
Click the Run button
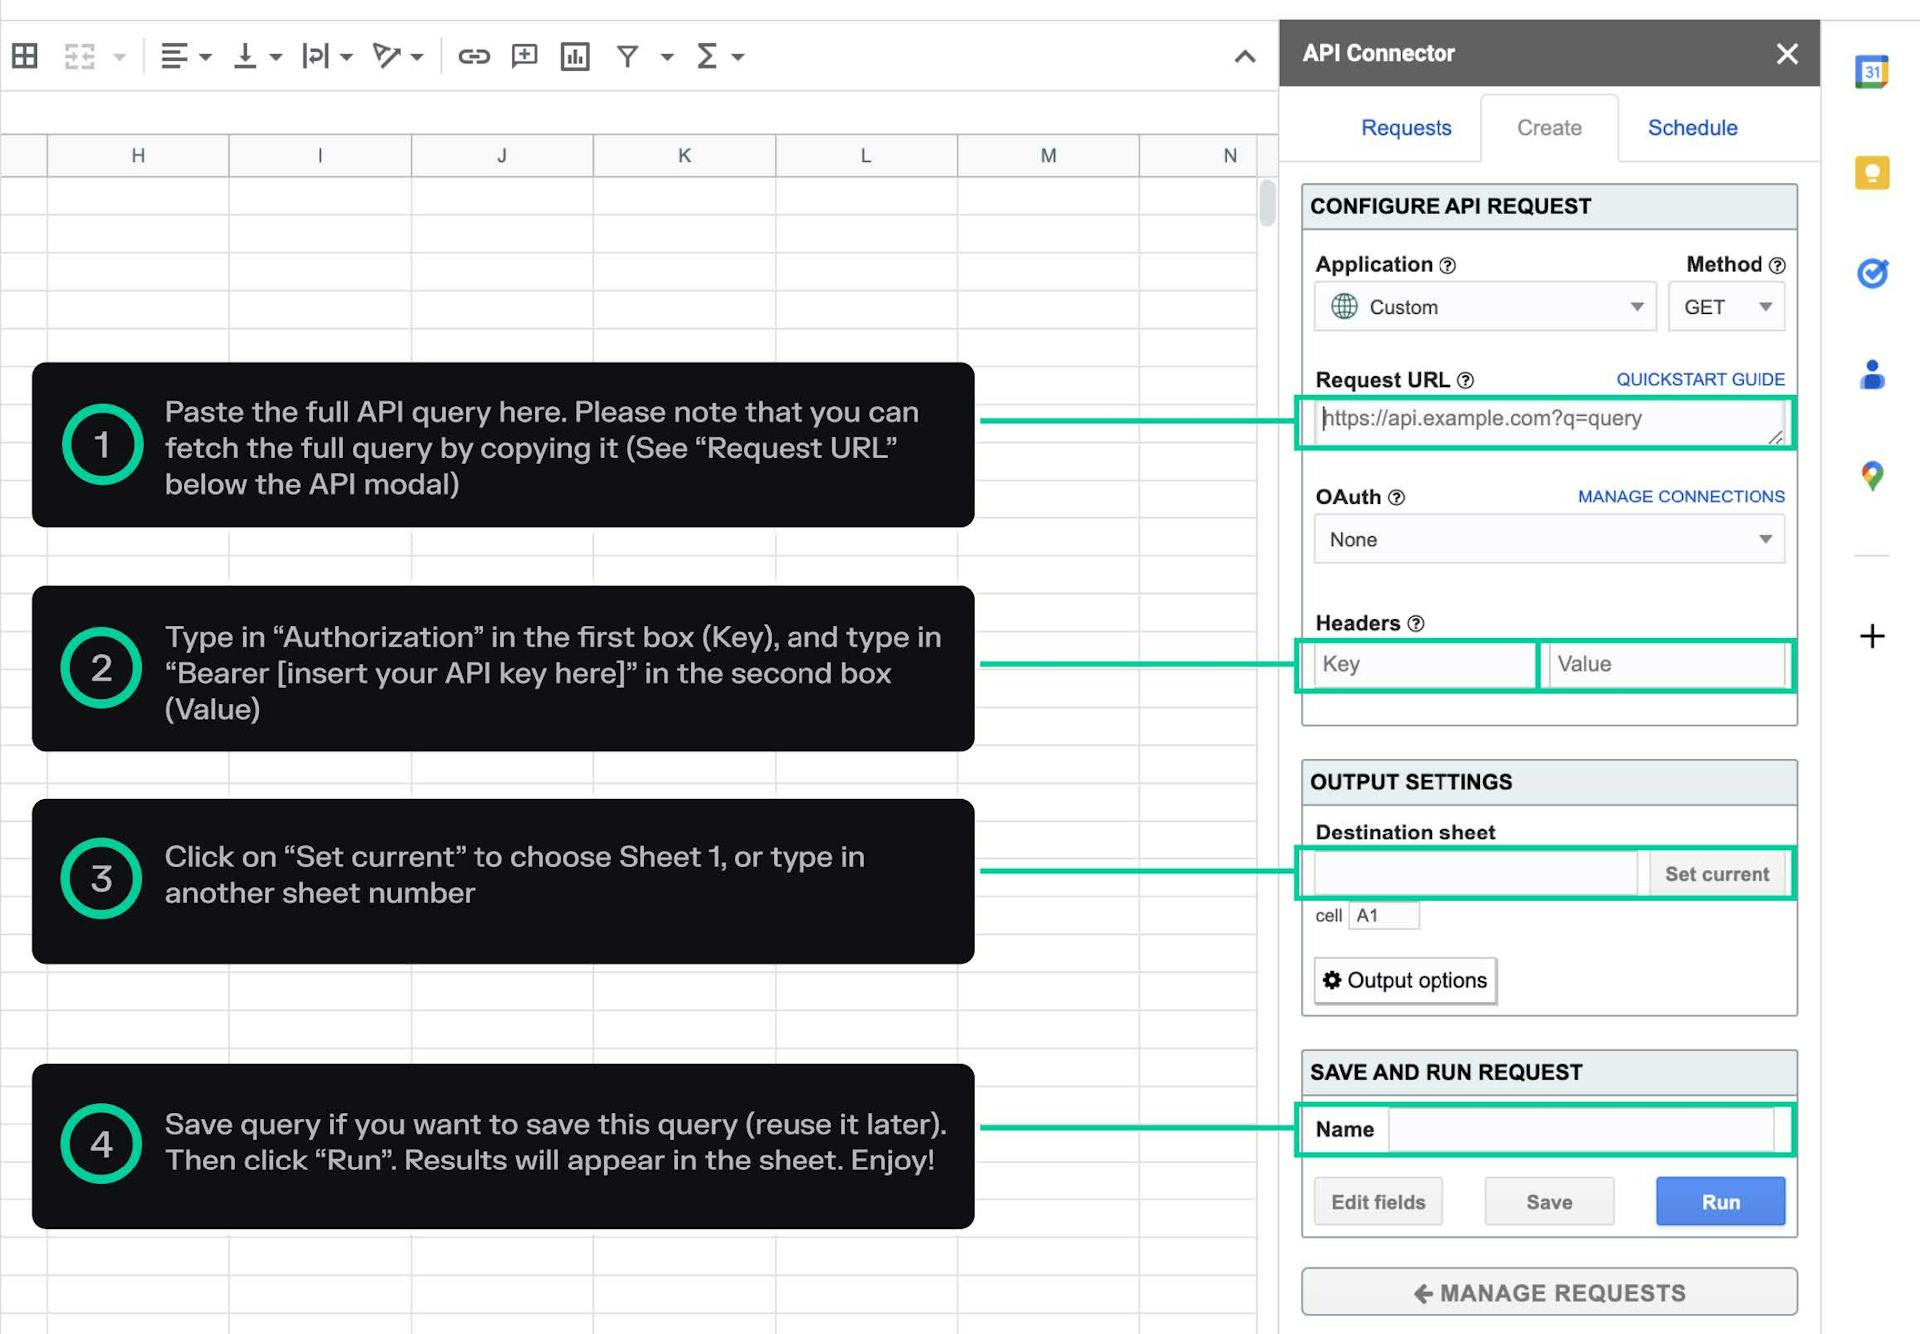pos(1723,1201)
